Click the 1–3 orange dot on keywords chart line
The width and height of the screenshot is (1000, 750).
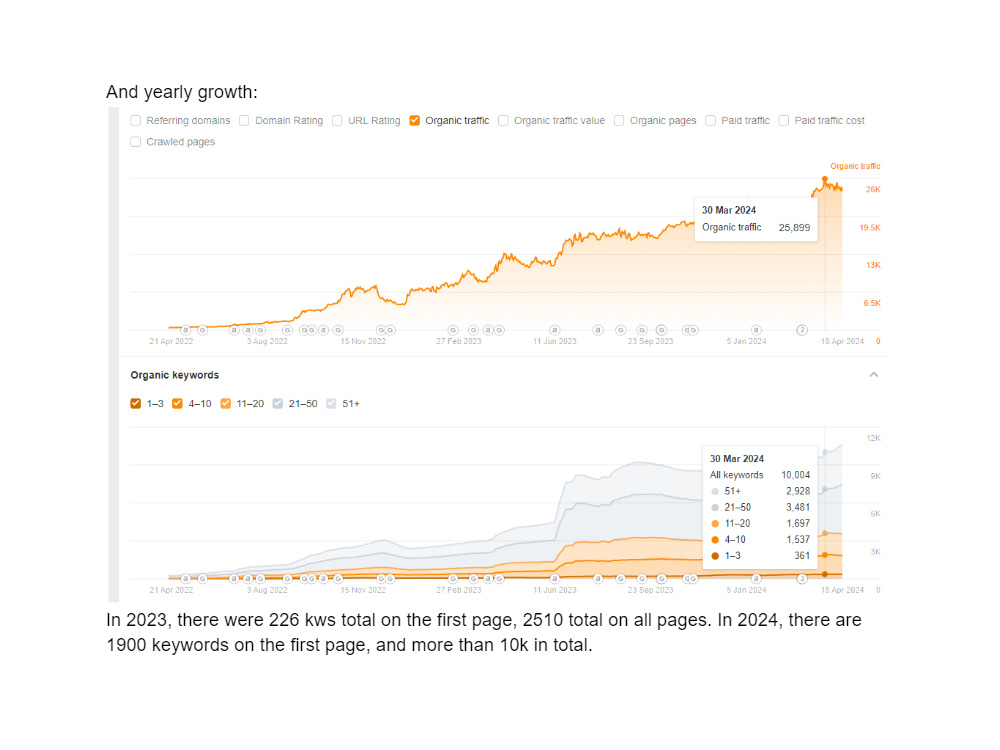point(825,574)
